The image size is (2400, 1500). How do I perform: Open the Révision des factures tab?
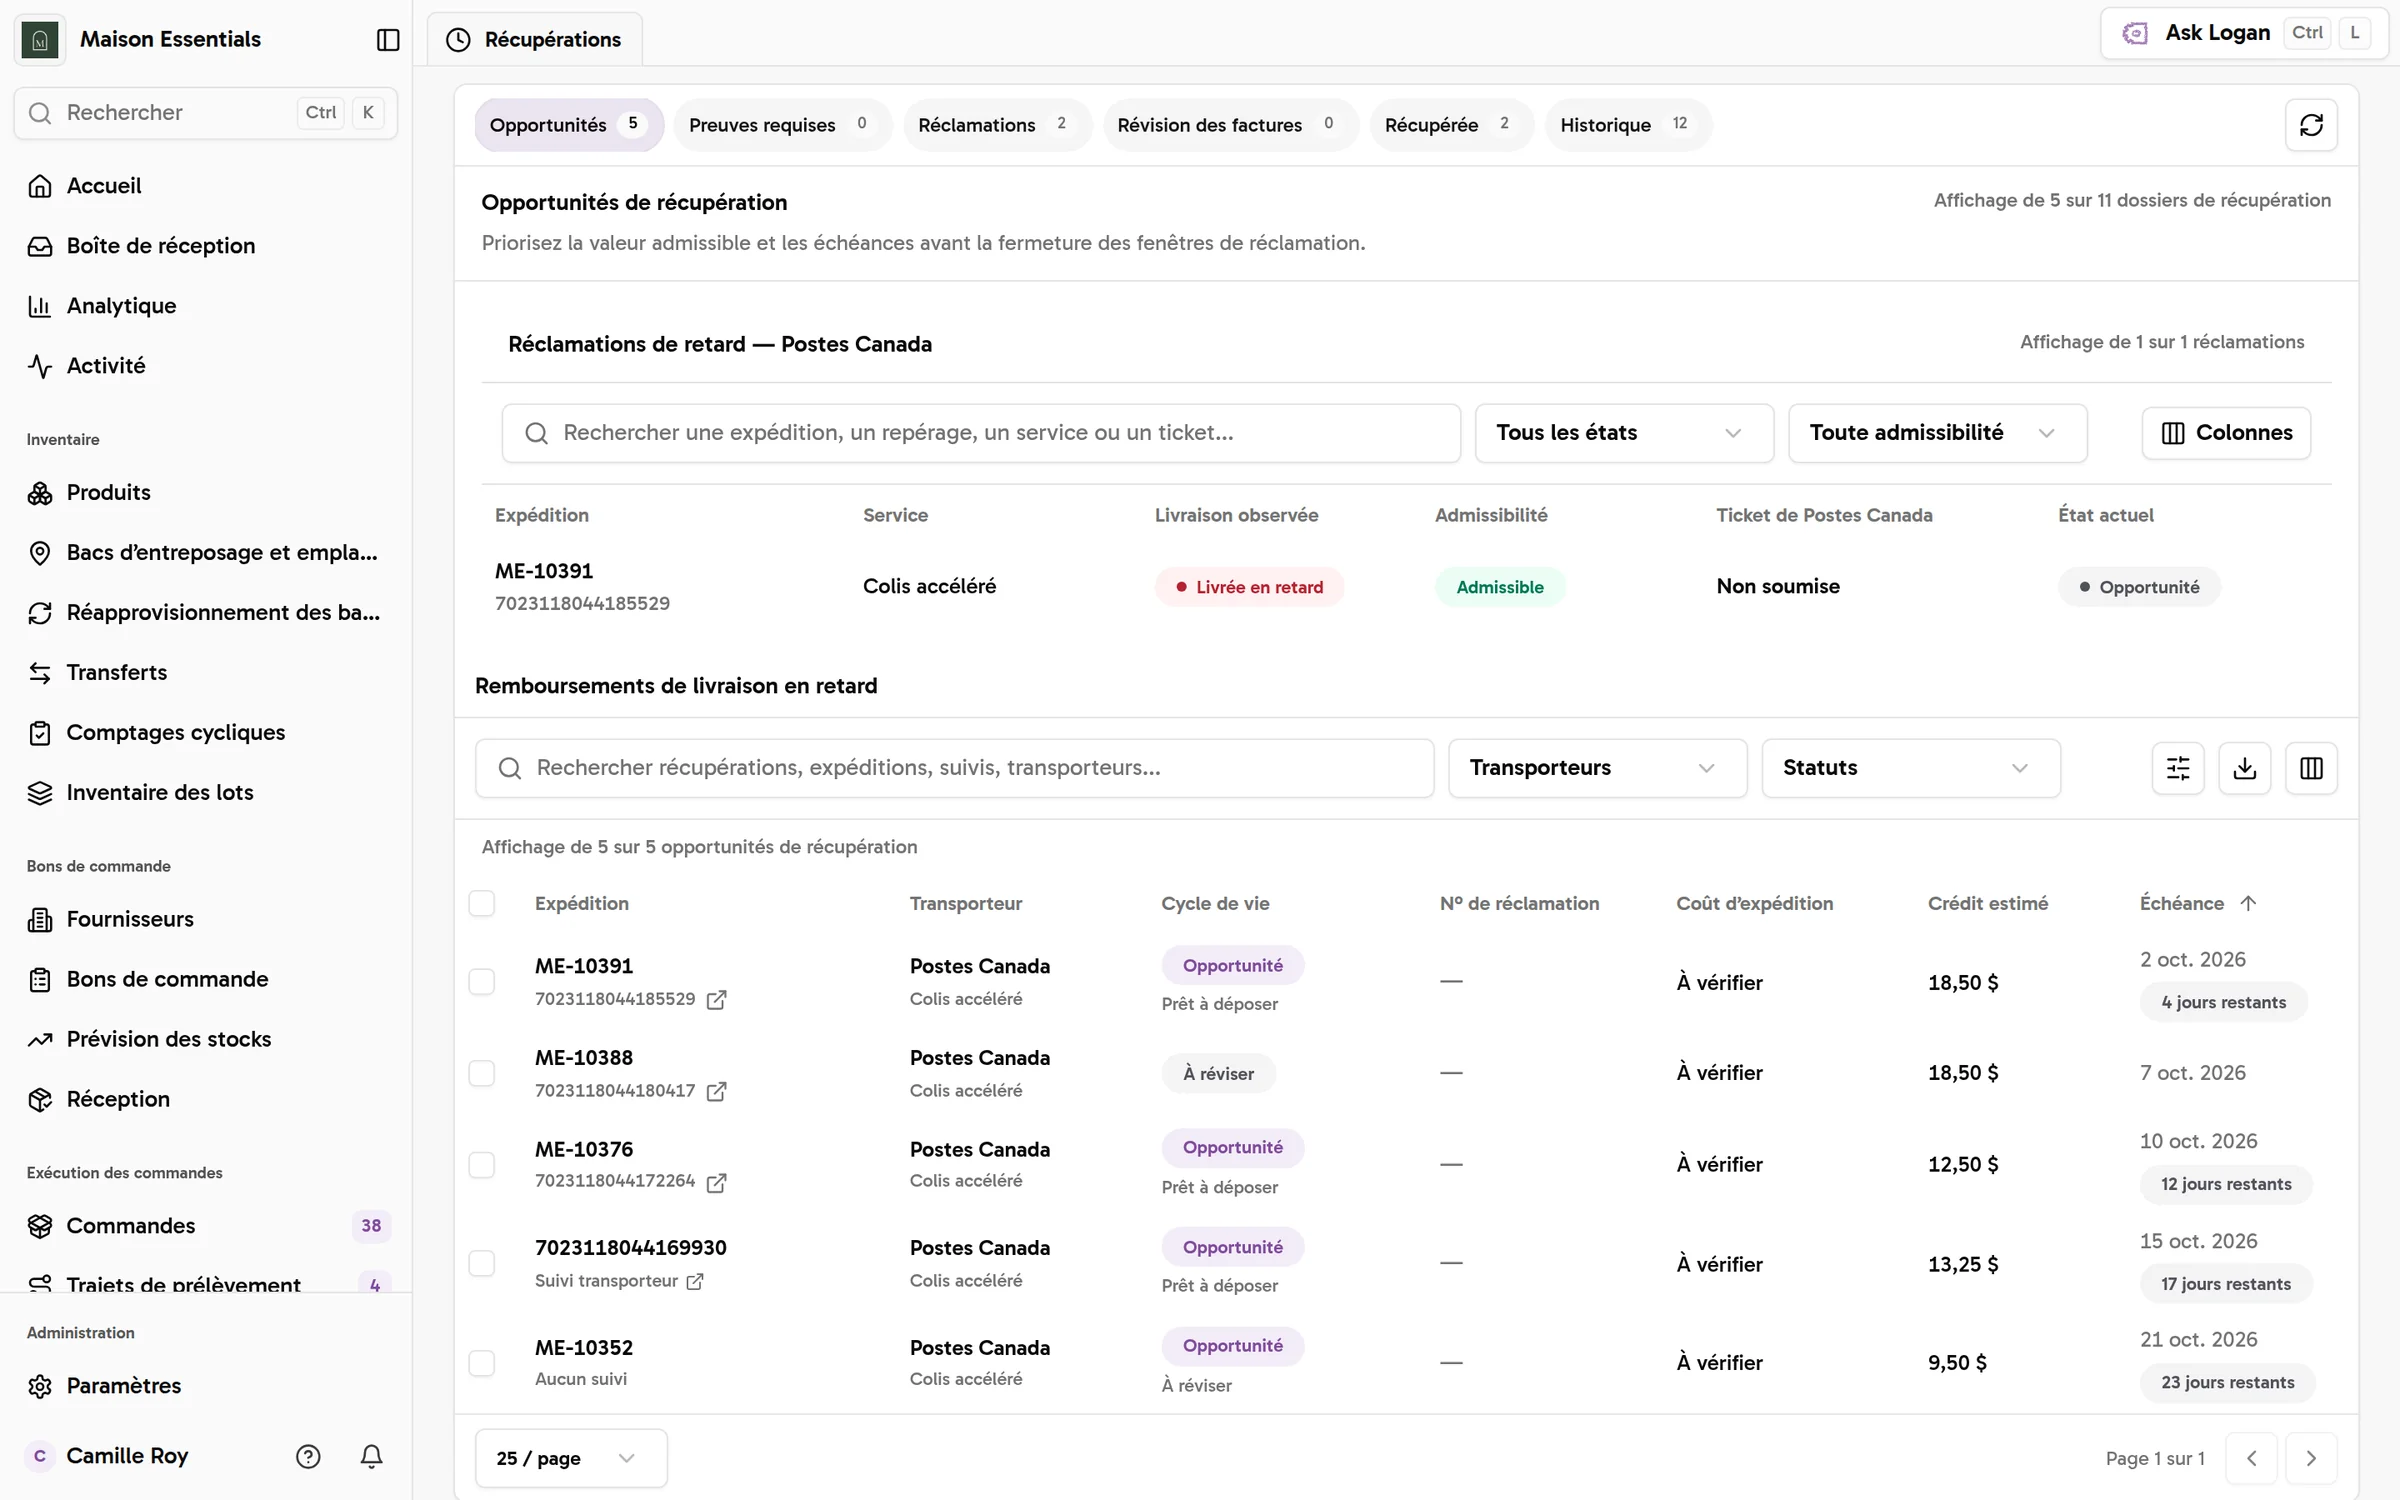click(x=1230, y=125)
